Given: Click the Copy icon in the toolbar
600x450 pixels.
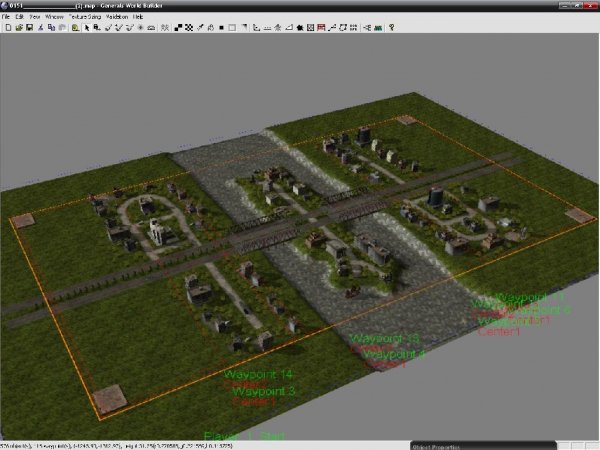Looking at the screenshot, I should 52,28.
